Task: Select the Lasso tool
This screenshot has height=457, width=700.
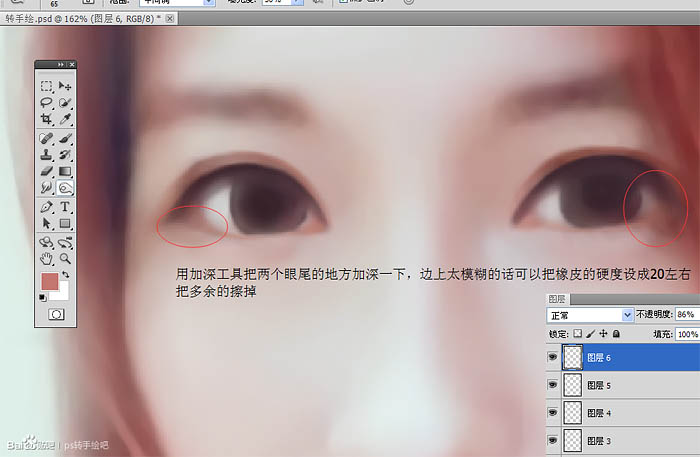Action: tap(46, 103)
